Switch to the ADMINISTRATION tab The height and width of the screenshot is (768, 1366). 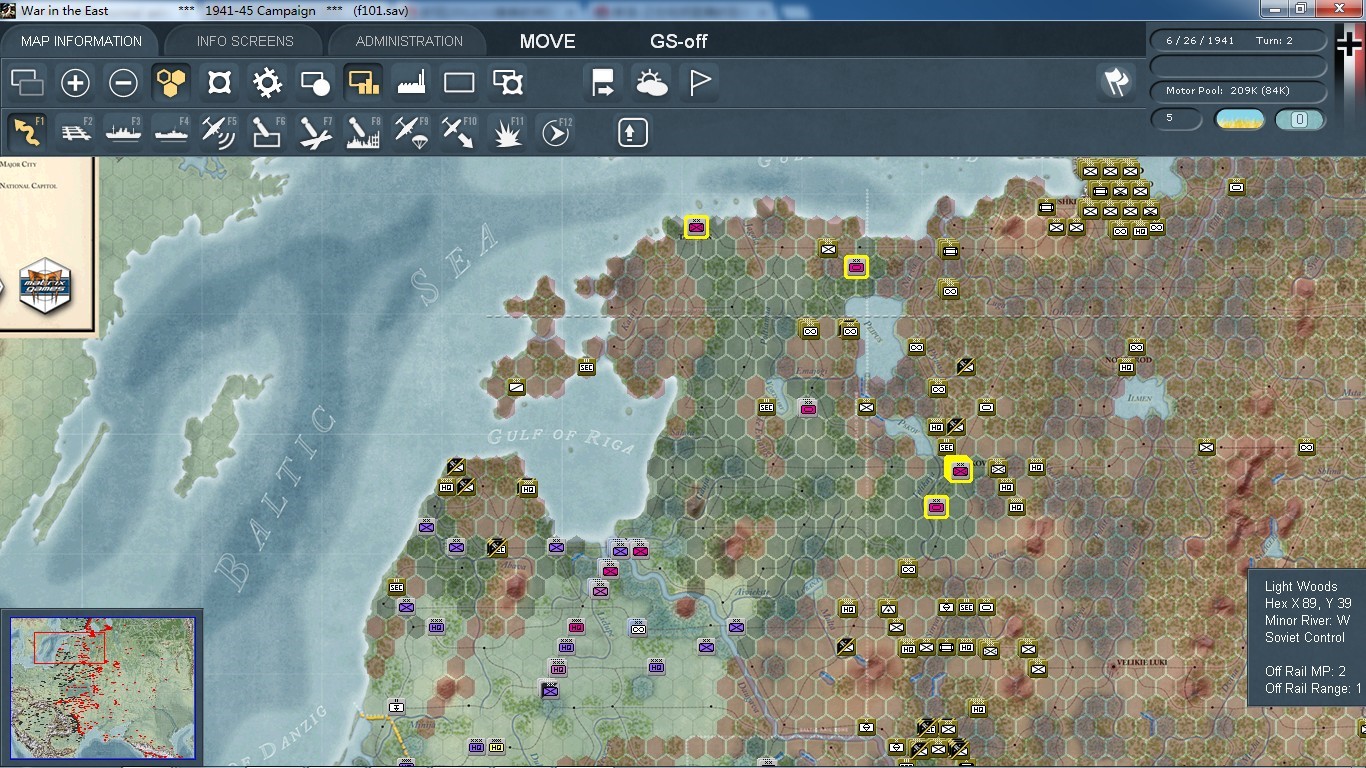(409, 41)
